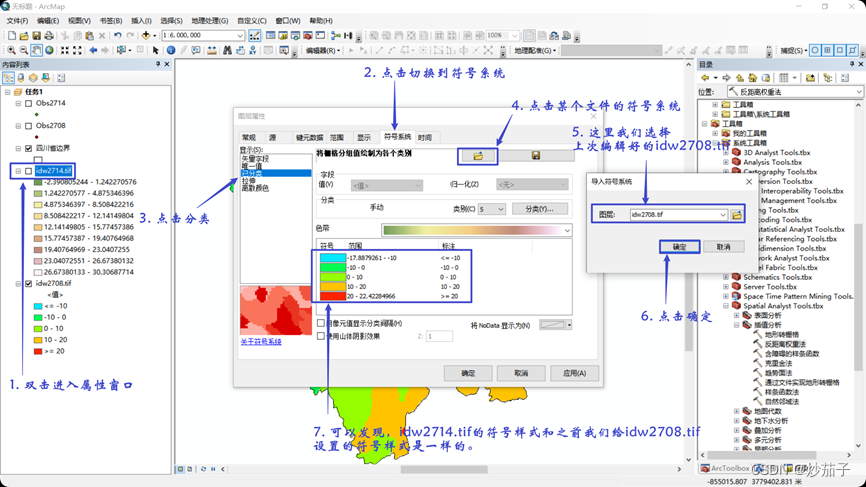Collapse the idw2714.tif layer legend
The height and width of the screenshot is (487, 866).
(x=18, y=171)
